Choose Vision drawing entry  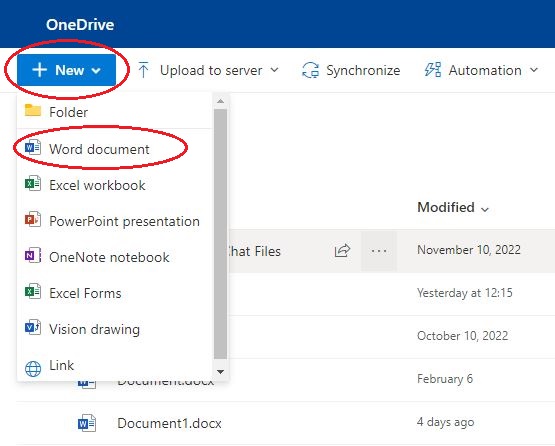coord(115,330)
